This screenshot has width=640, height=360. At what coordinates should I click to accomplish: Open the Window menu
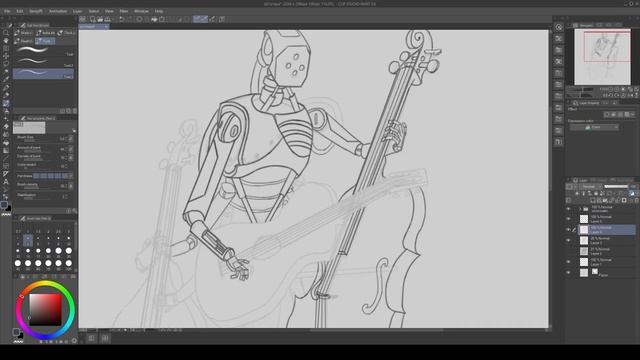[141, 11]
